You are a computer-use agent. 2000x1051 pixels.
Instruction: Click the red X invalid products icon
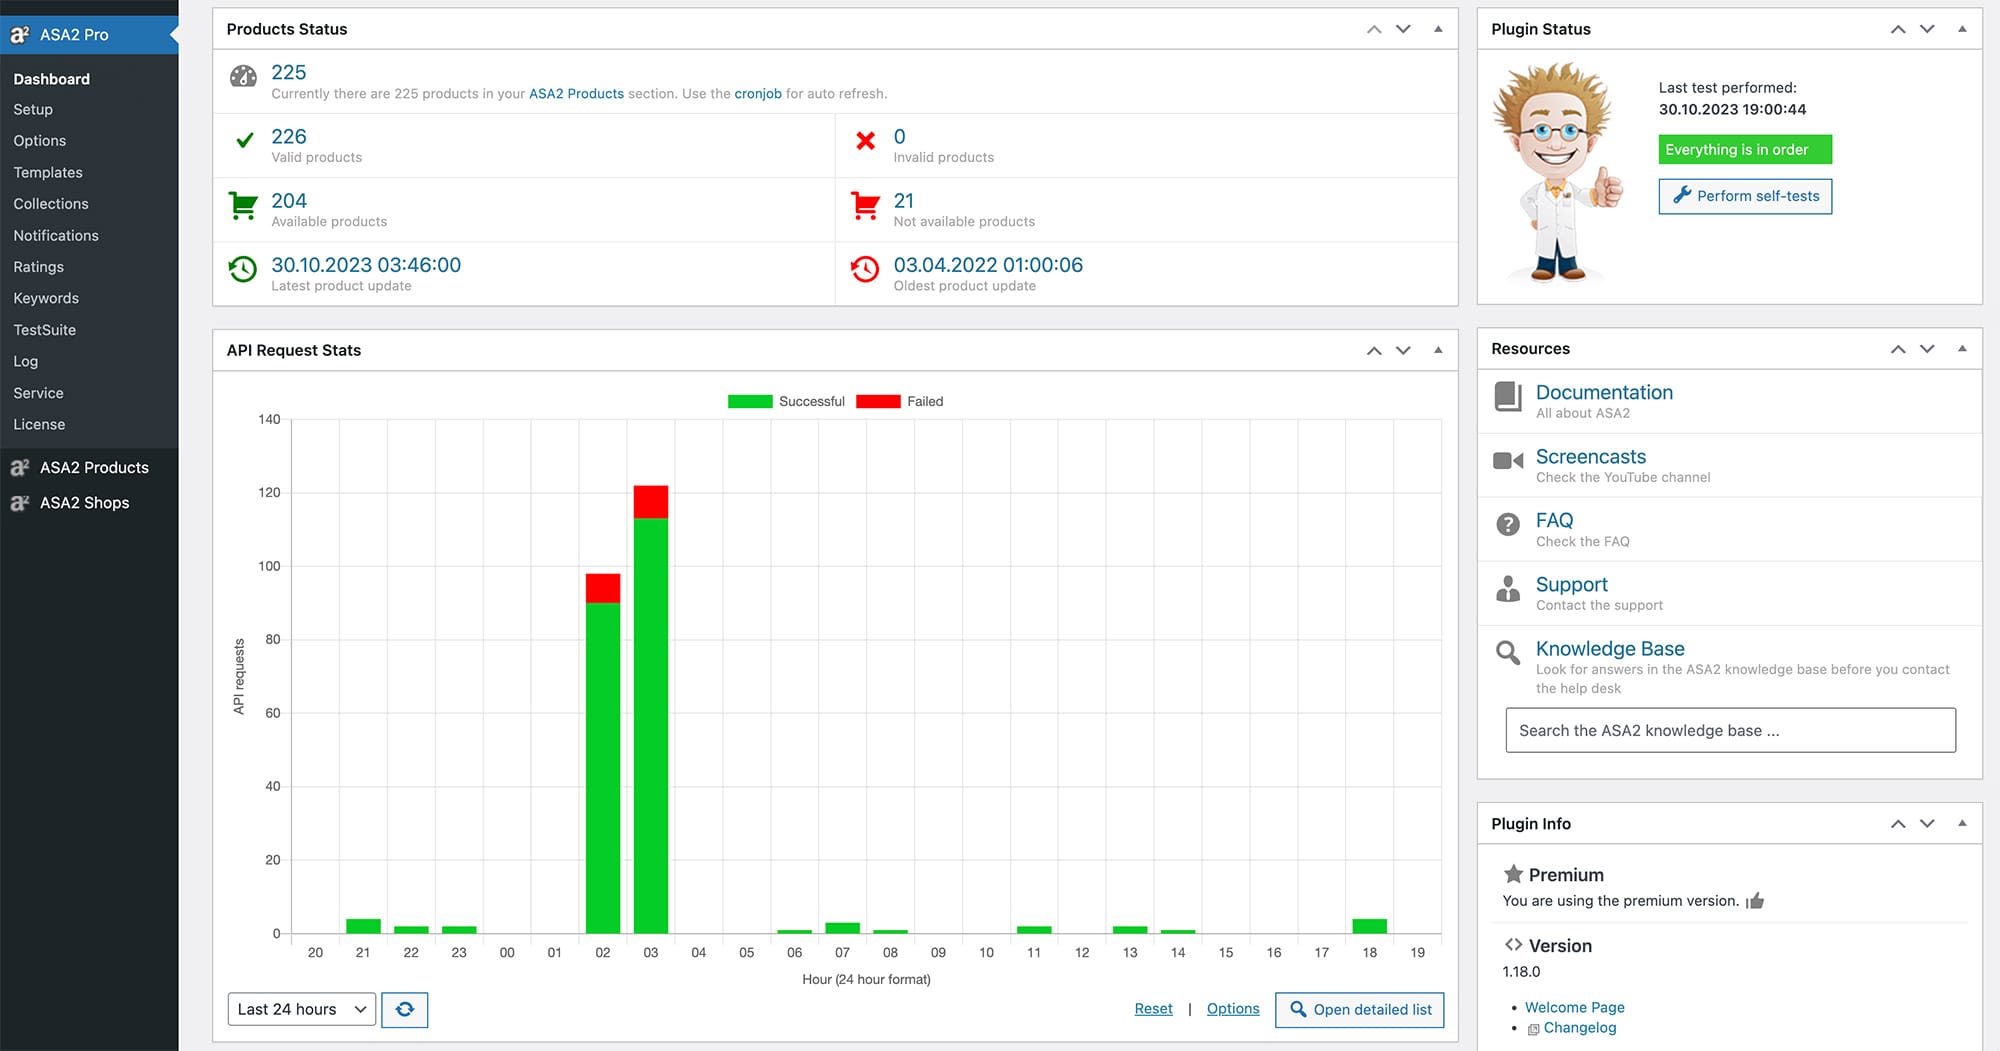point(866,141)
